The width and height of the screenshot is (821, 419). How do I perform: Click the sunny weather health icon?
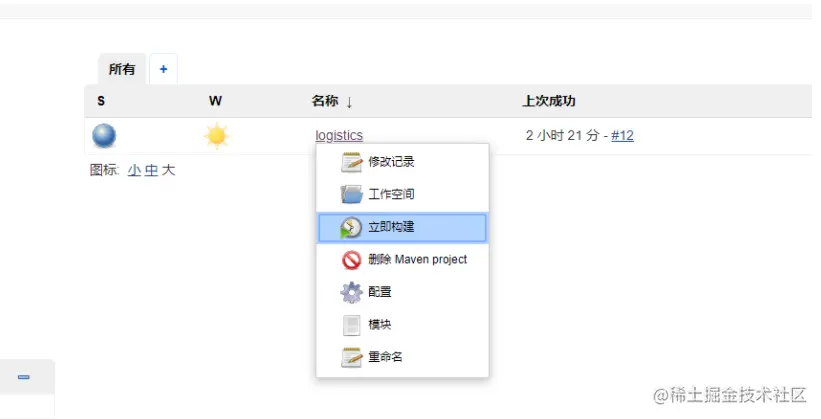point(216,136)
